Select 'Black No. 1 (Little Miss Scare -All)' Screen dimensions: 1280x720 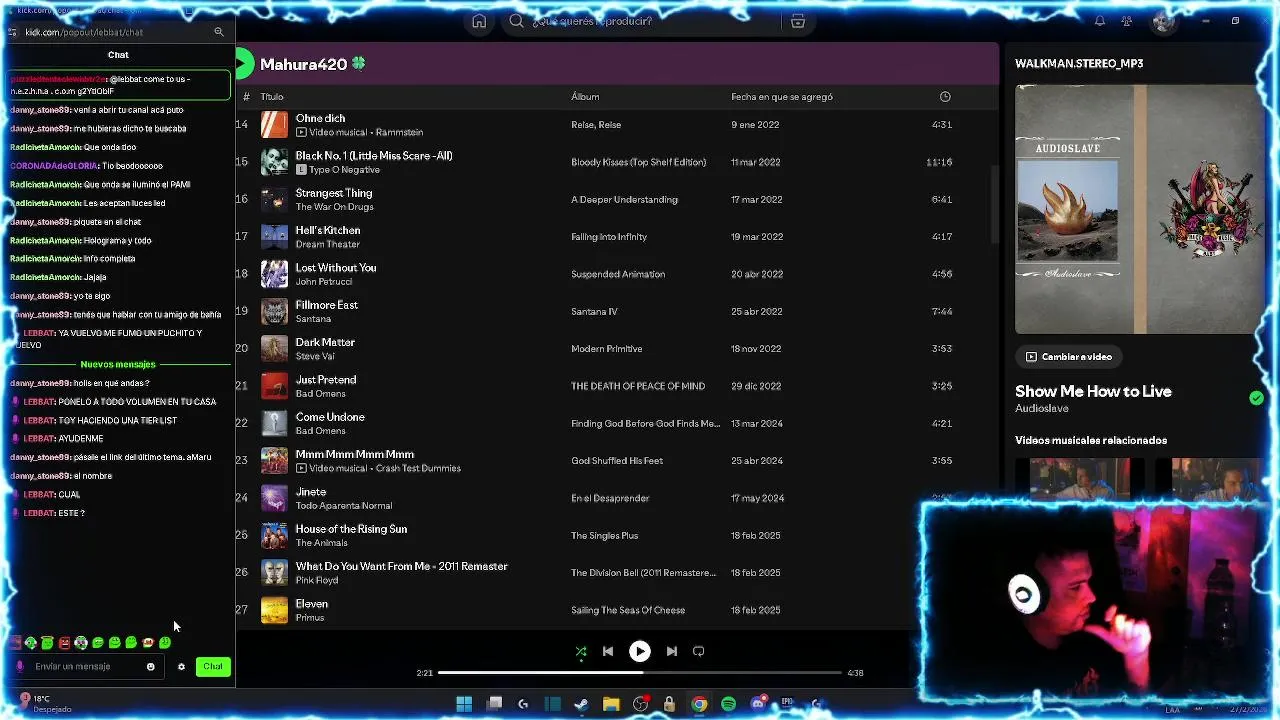[x=374, y=156]
